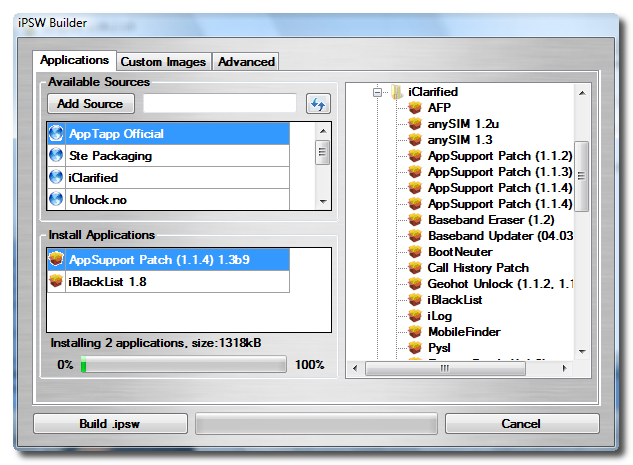Viewport: 633px width, 465px height.
Task: Select the Unlock.no source
Action: pos(169,199)
